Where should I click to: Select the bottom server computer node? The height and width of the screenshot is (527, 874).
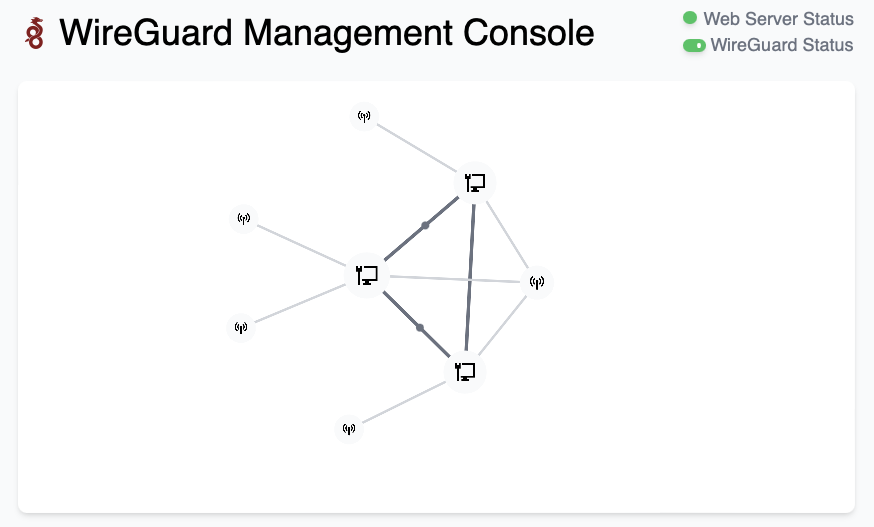[x=465, y=372]
